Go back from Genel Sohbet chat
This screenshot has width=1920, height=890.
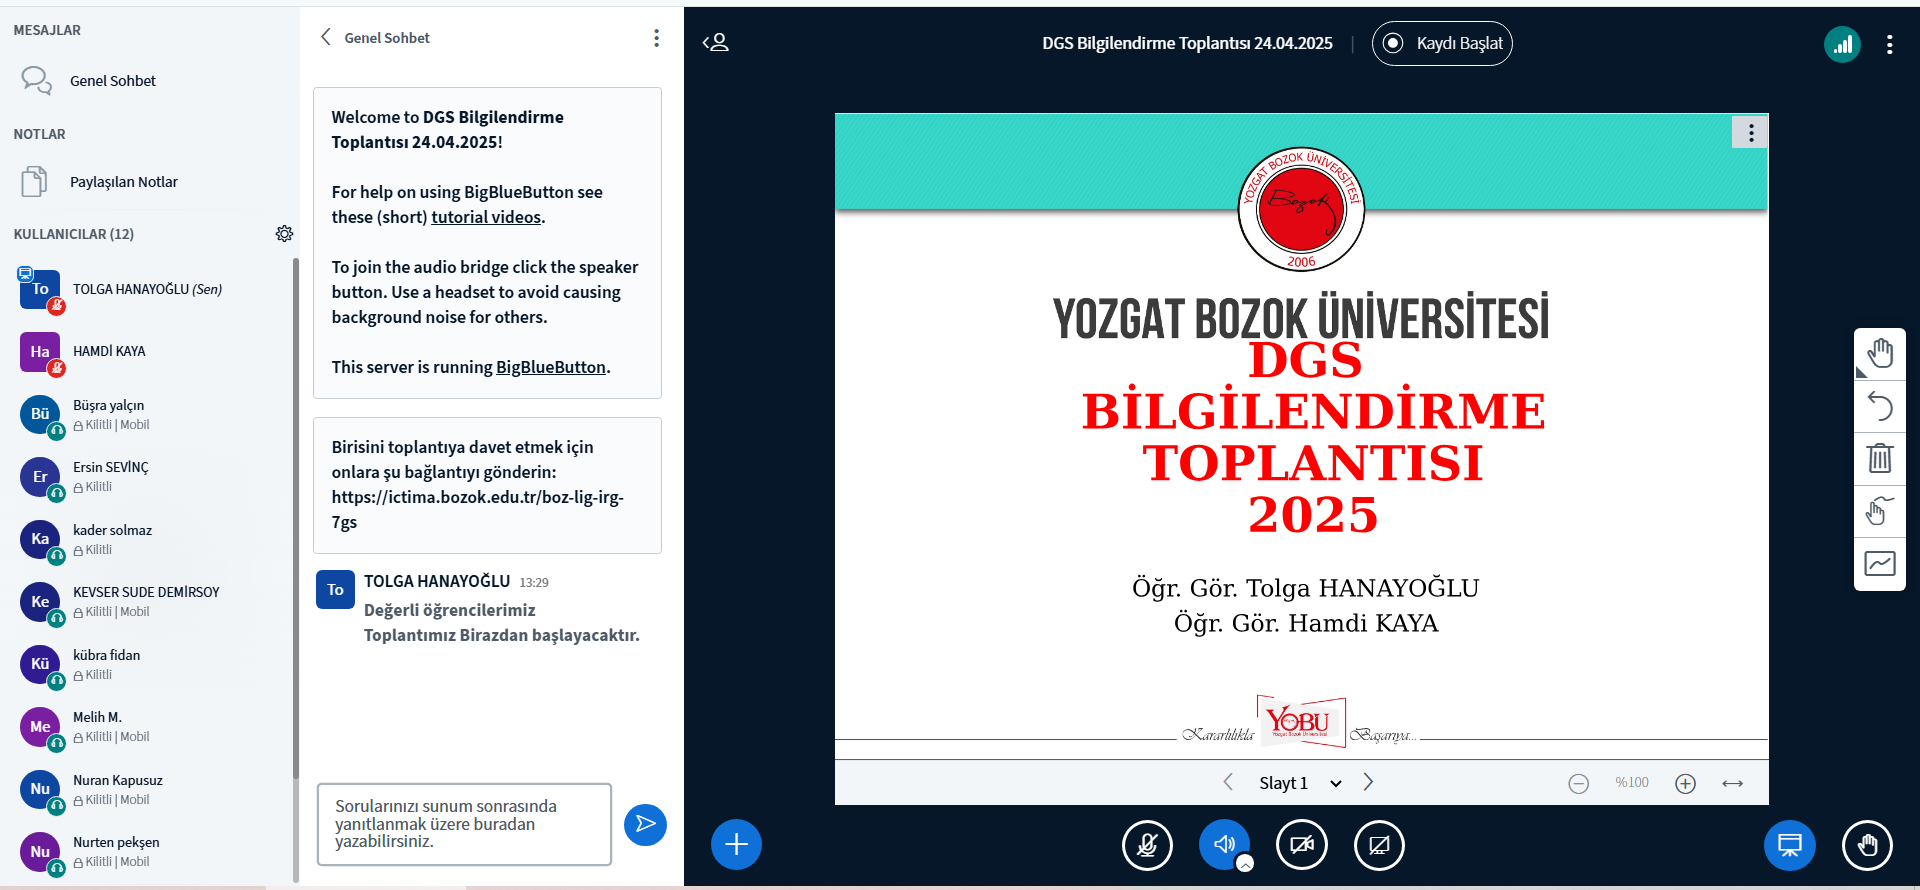tap(375, 38)
